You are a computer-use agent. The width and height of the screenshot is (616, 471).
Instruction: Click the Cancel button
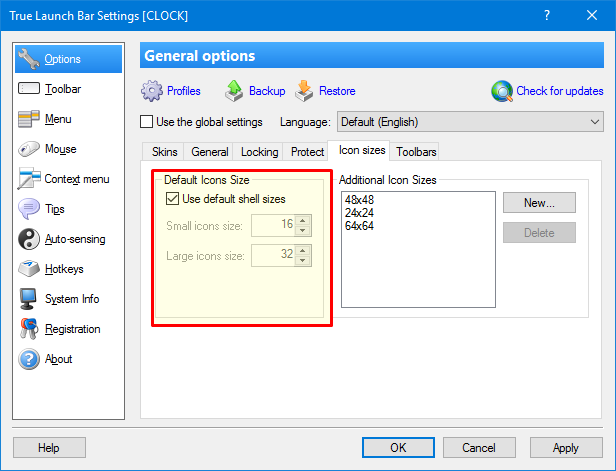click(x=479, y=447)
